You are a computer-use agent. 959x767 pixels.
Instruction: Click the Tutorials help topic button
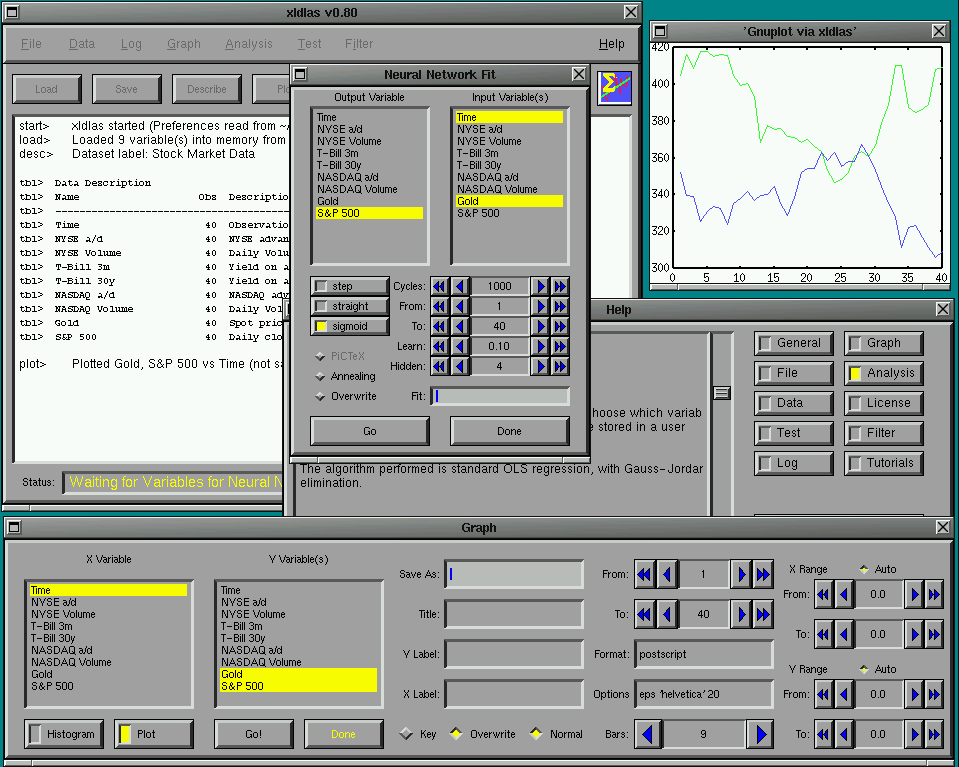click(883, 463)
